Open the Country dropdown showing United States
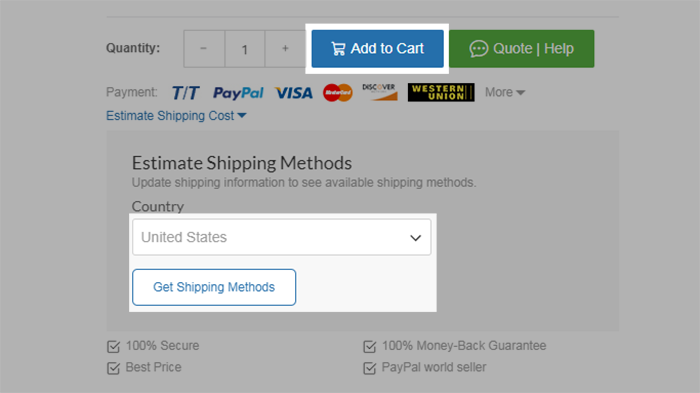The image size is (700, 393). tap(282, 237)
